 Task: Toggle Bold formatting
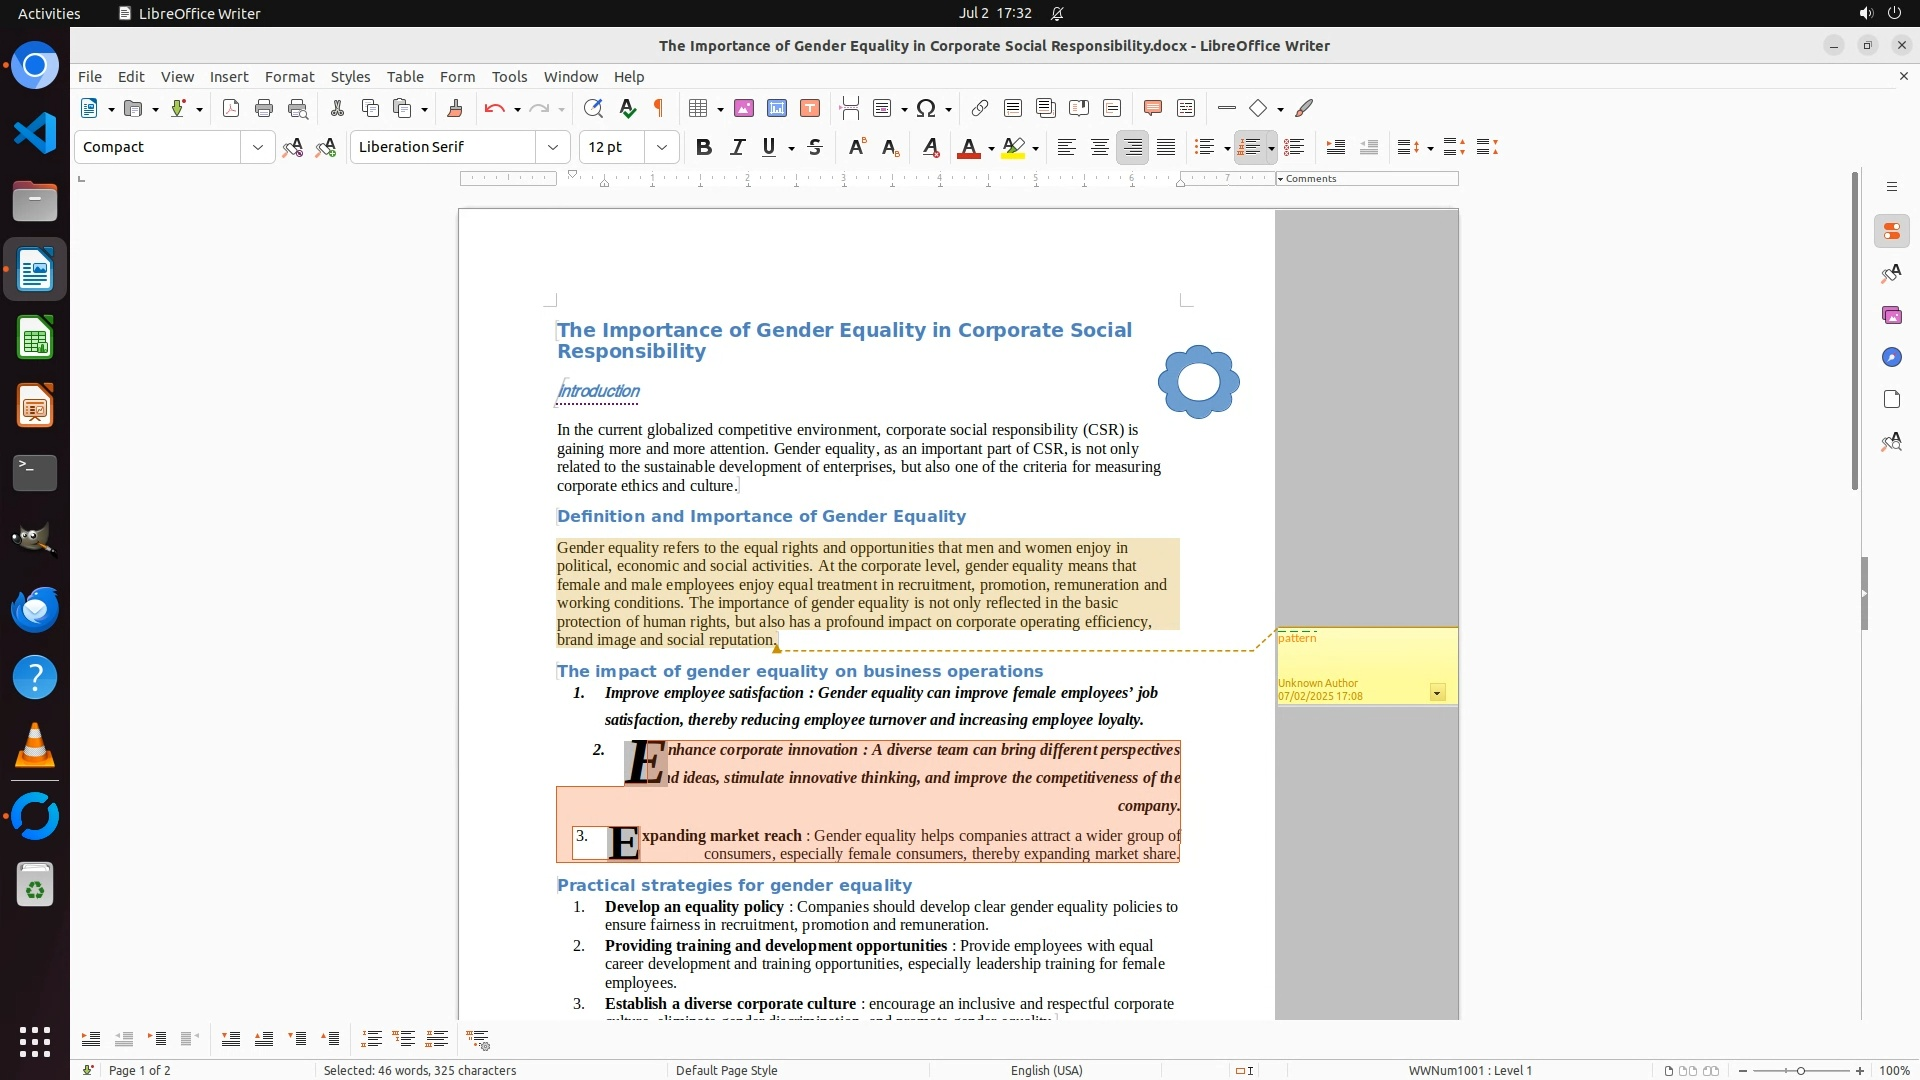(x=704, y=148)
